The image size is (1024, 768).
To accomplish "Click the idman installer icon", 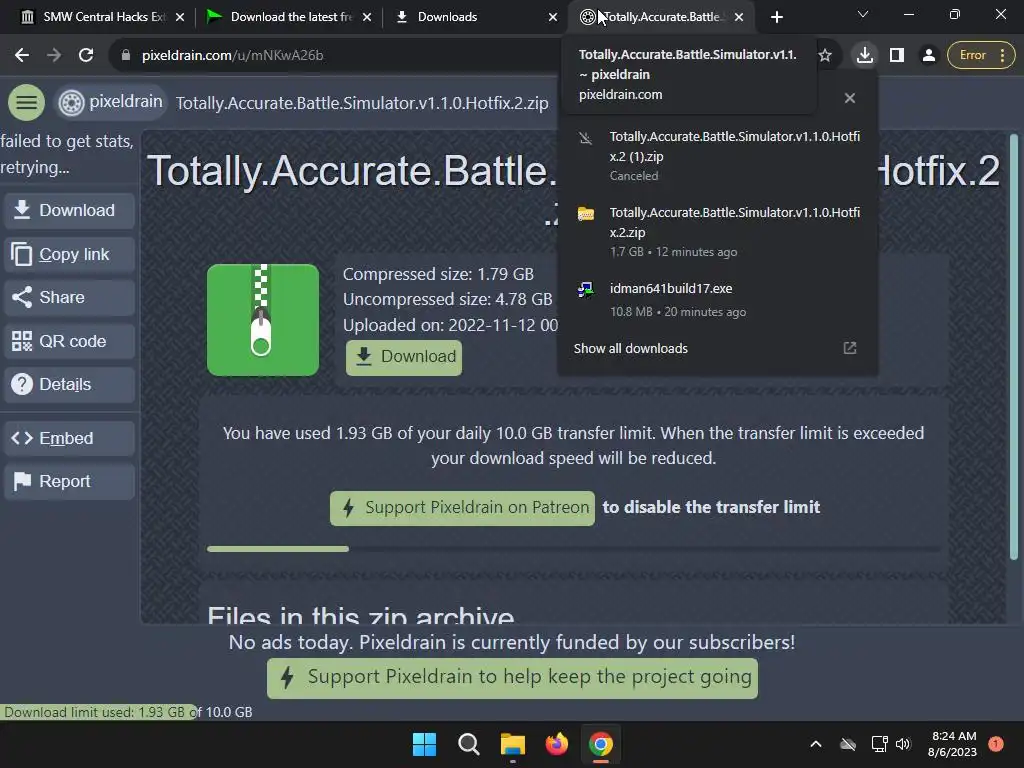I will (x=586, y=289).
